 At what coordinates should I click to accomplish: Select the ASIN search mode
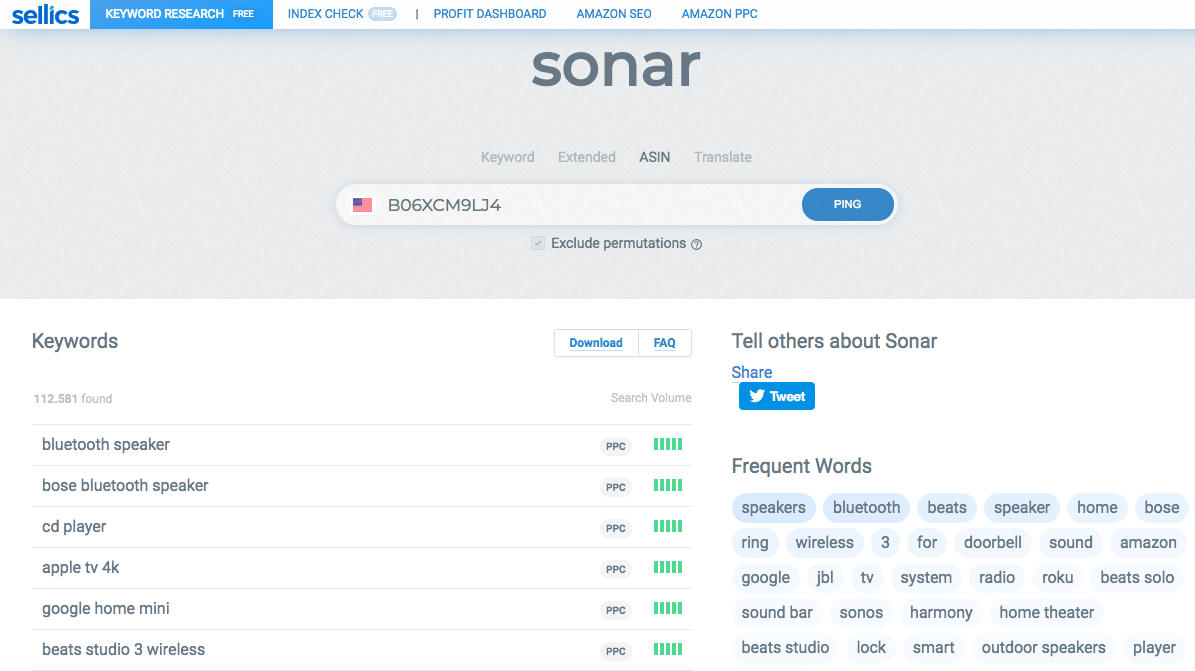(655, 157)
